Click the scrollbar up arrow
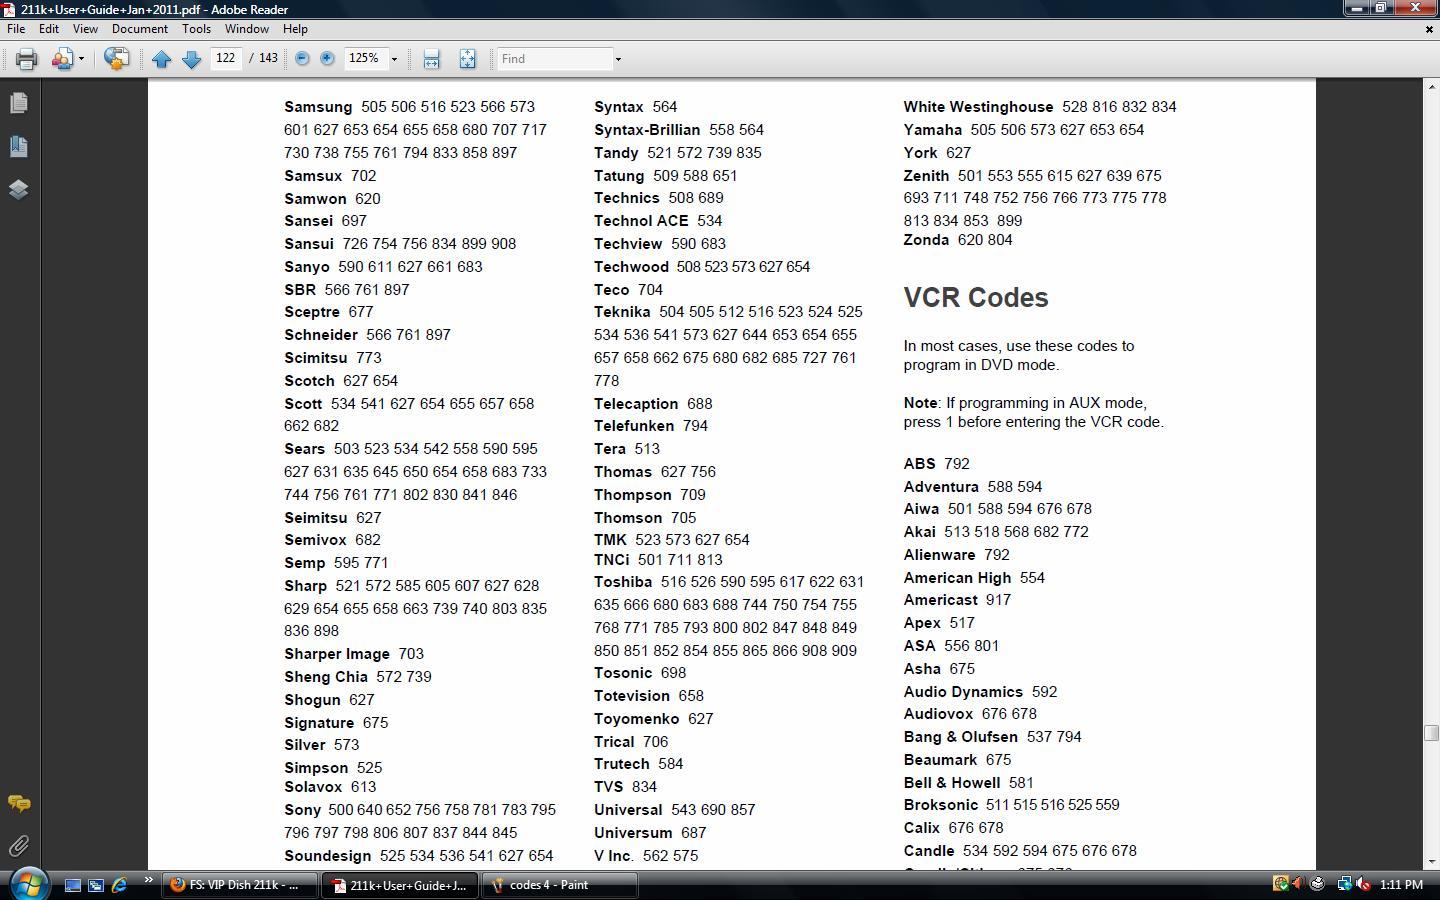The image size is (1440, 900). tap(1431, 87)
